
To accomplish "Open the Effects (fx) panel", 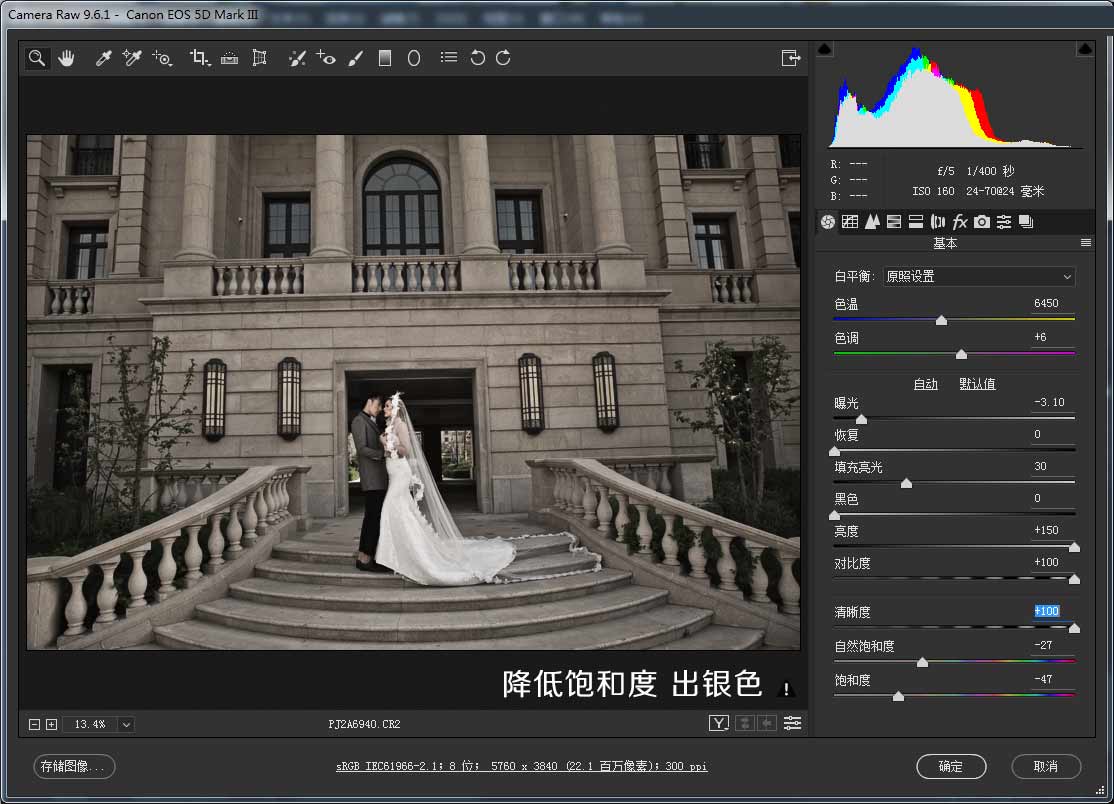I will point(959,222).
